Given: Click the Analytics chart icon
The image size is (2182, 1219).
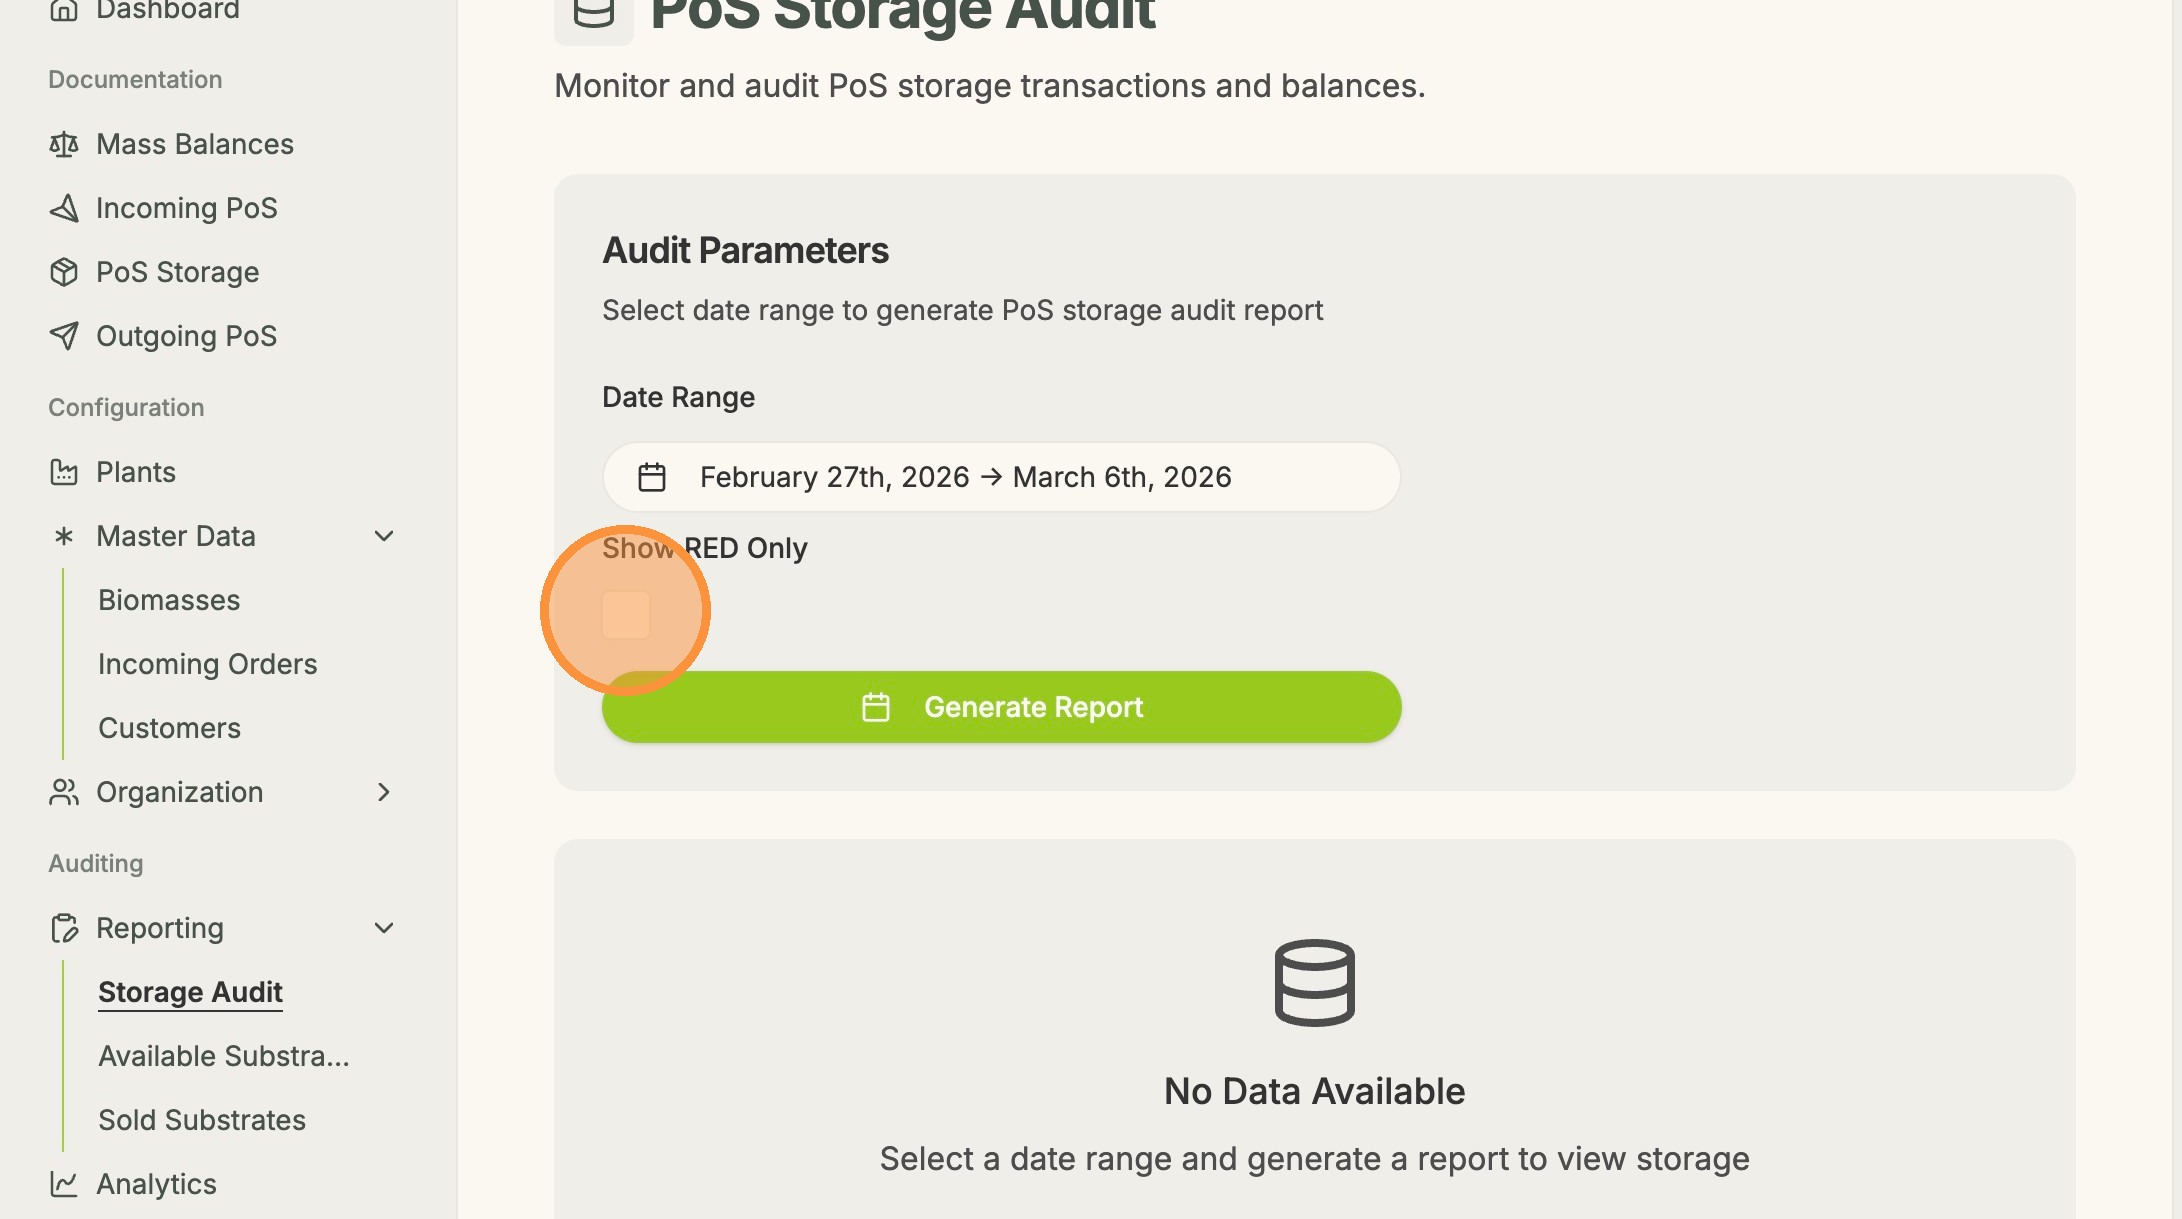Looking at the screenshot, I should (64, 1184).
